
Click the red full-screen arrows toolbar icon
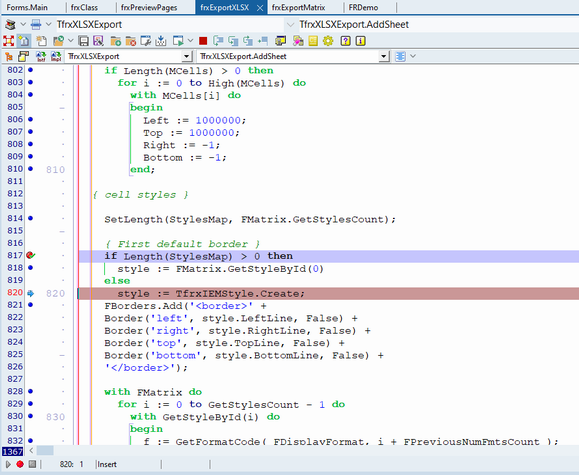(x=9, y=41)
